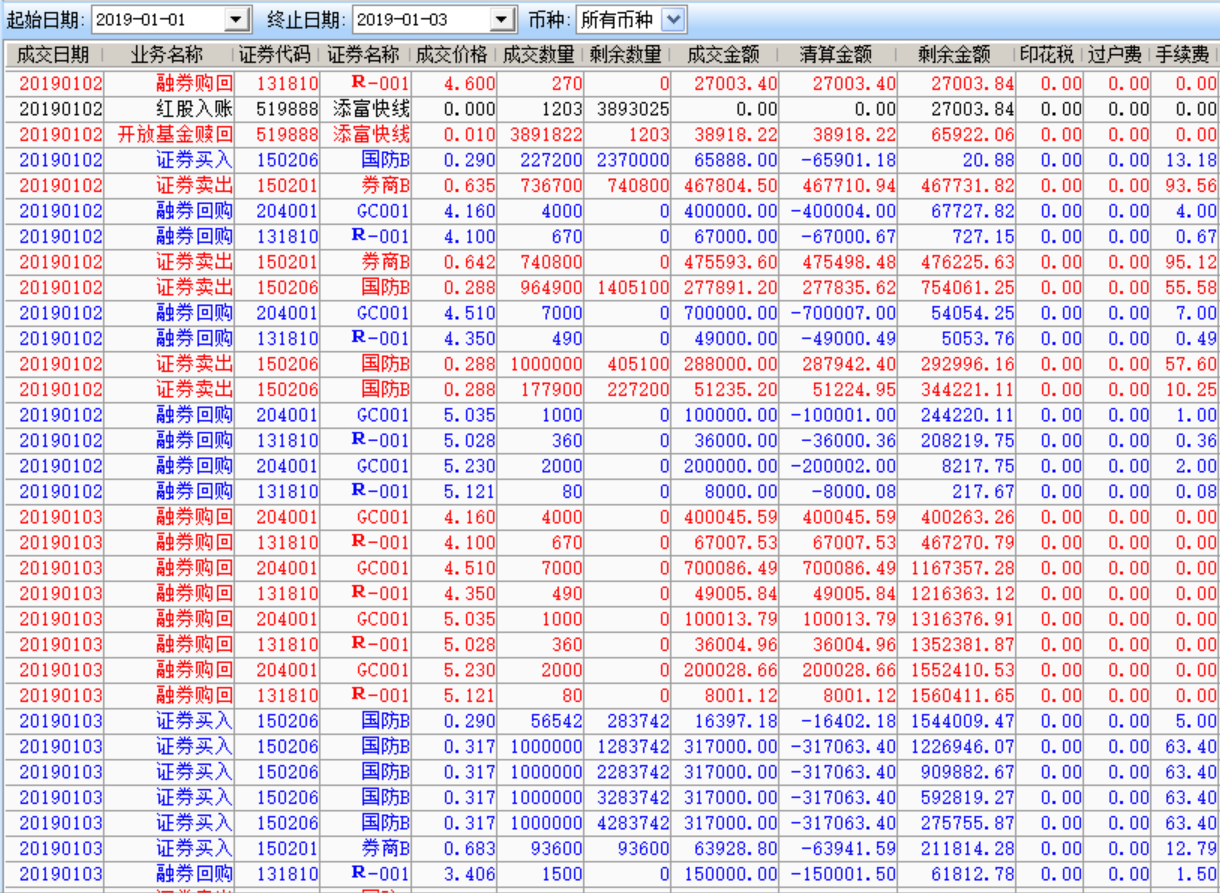Click the amount cell 475593.60
Screen dimensions: 1220x893
[x=725, y=262]
